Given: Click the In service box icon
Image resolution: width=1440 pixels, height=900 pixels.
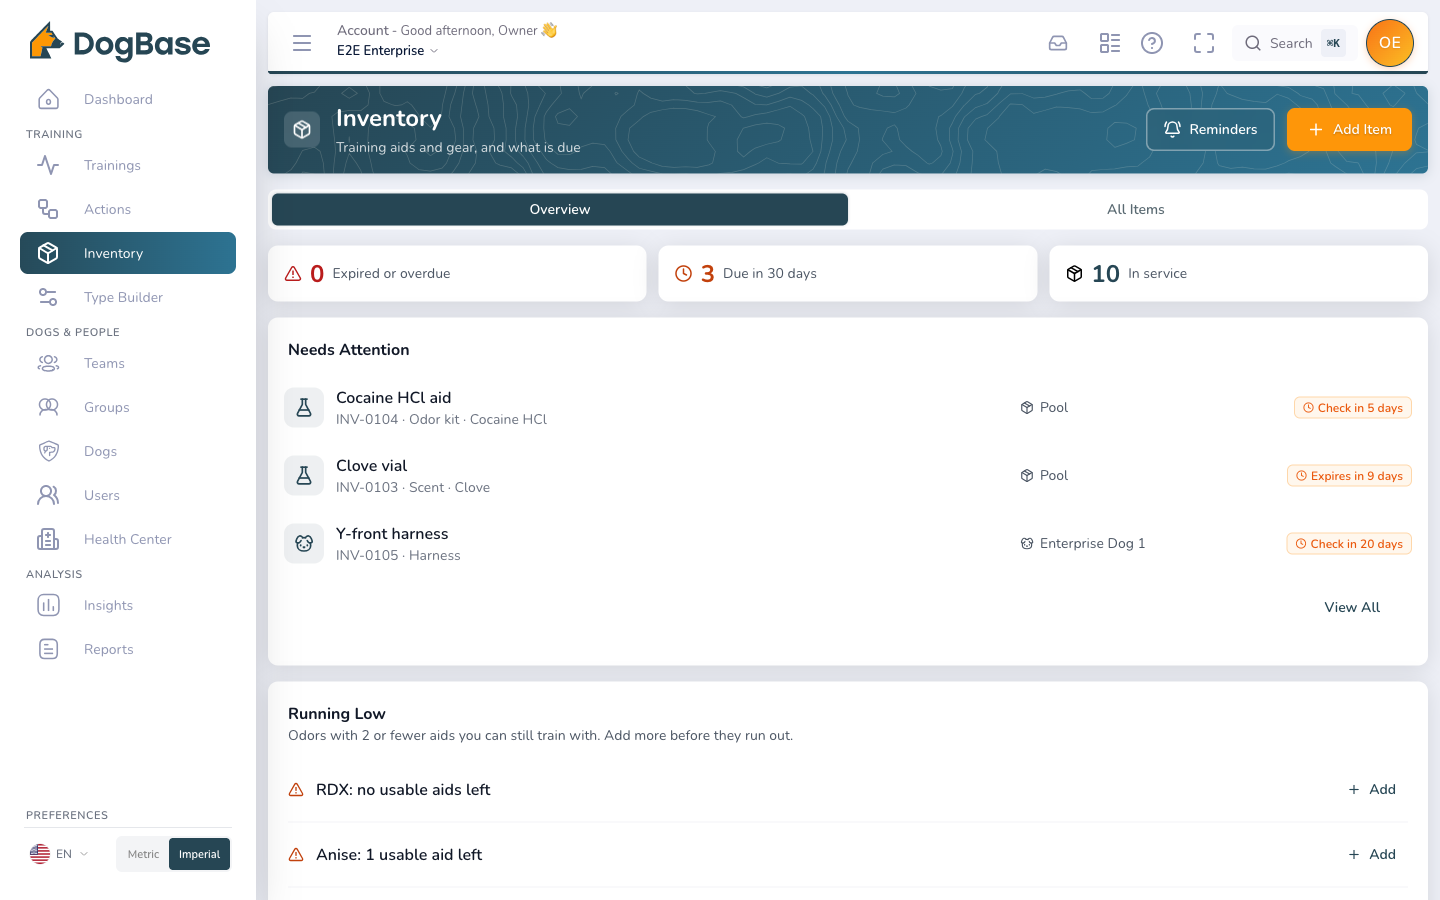Looking at the screenshot, I should [1074, 274].
